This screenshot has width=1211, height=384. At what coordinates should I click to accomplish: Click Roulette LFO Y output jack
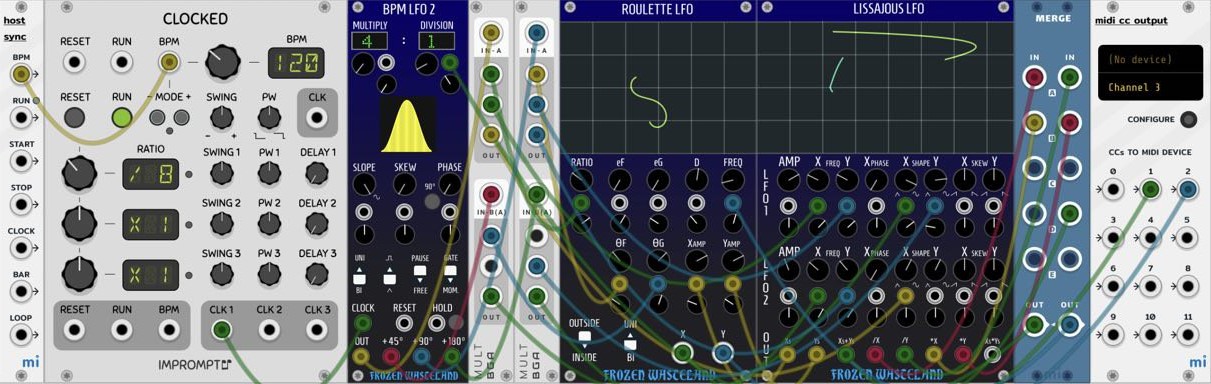(723, 352)
